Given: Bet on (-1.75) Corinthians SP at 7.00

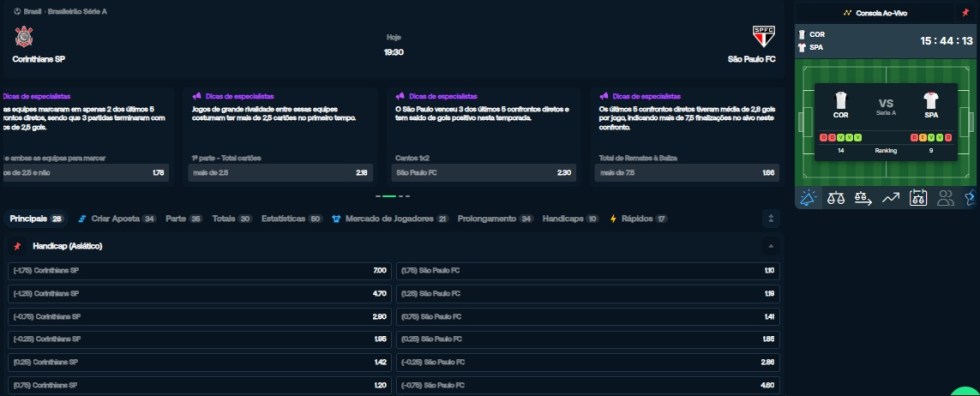Looking at the screenshot, I should click(x=199, y=270).
